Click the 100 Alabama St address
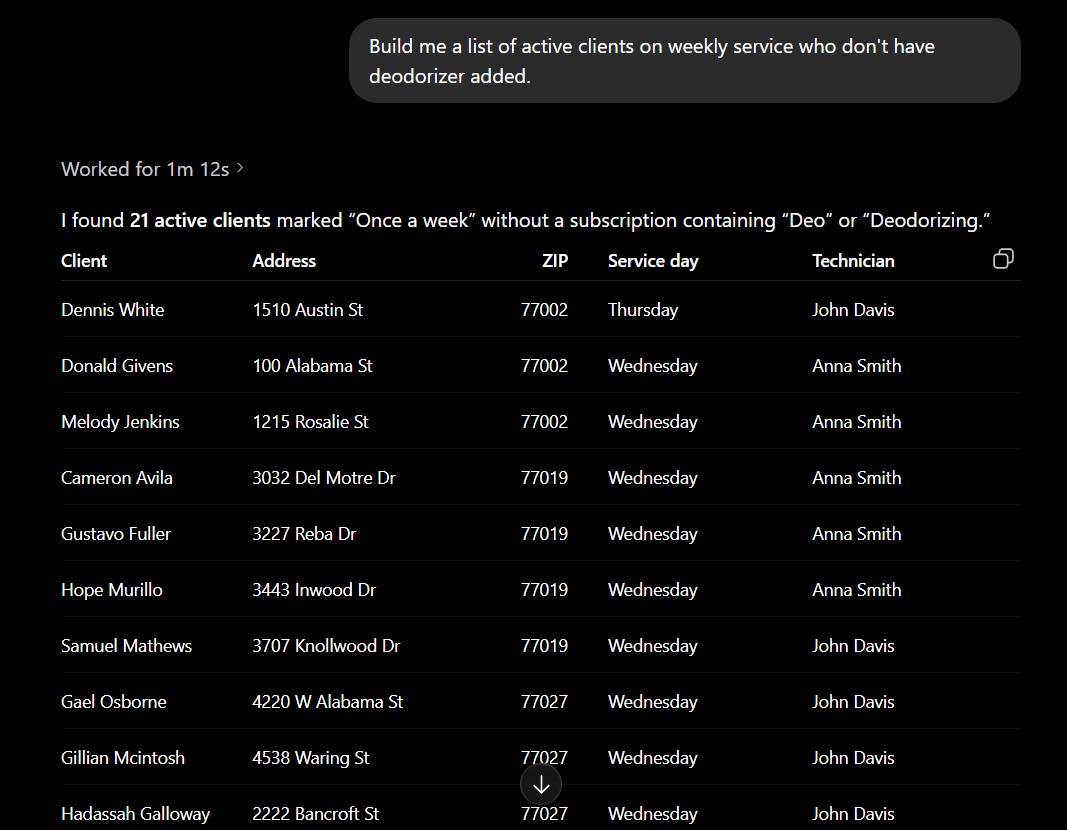Screen dimensions: 1067x830 [x=312, y=365]
